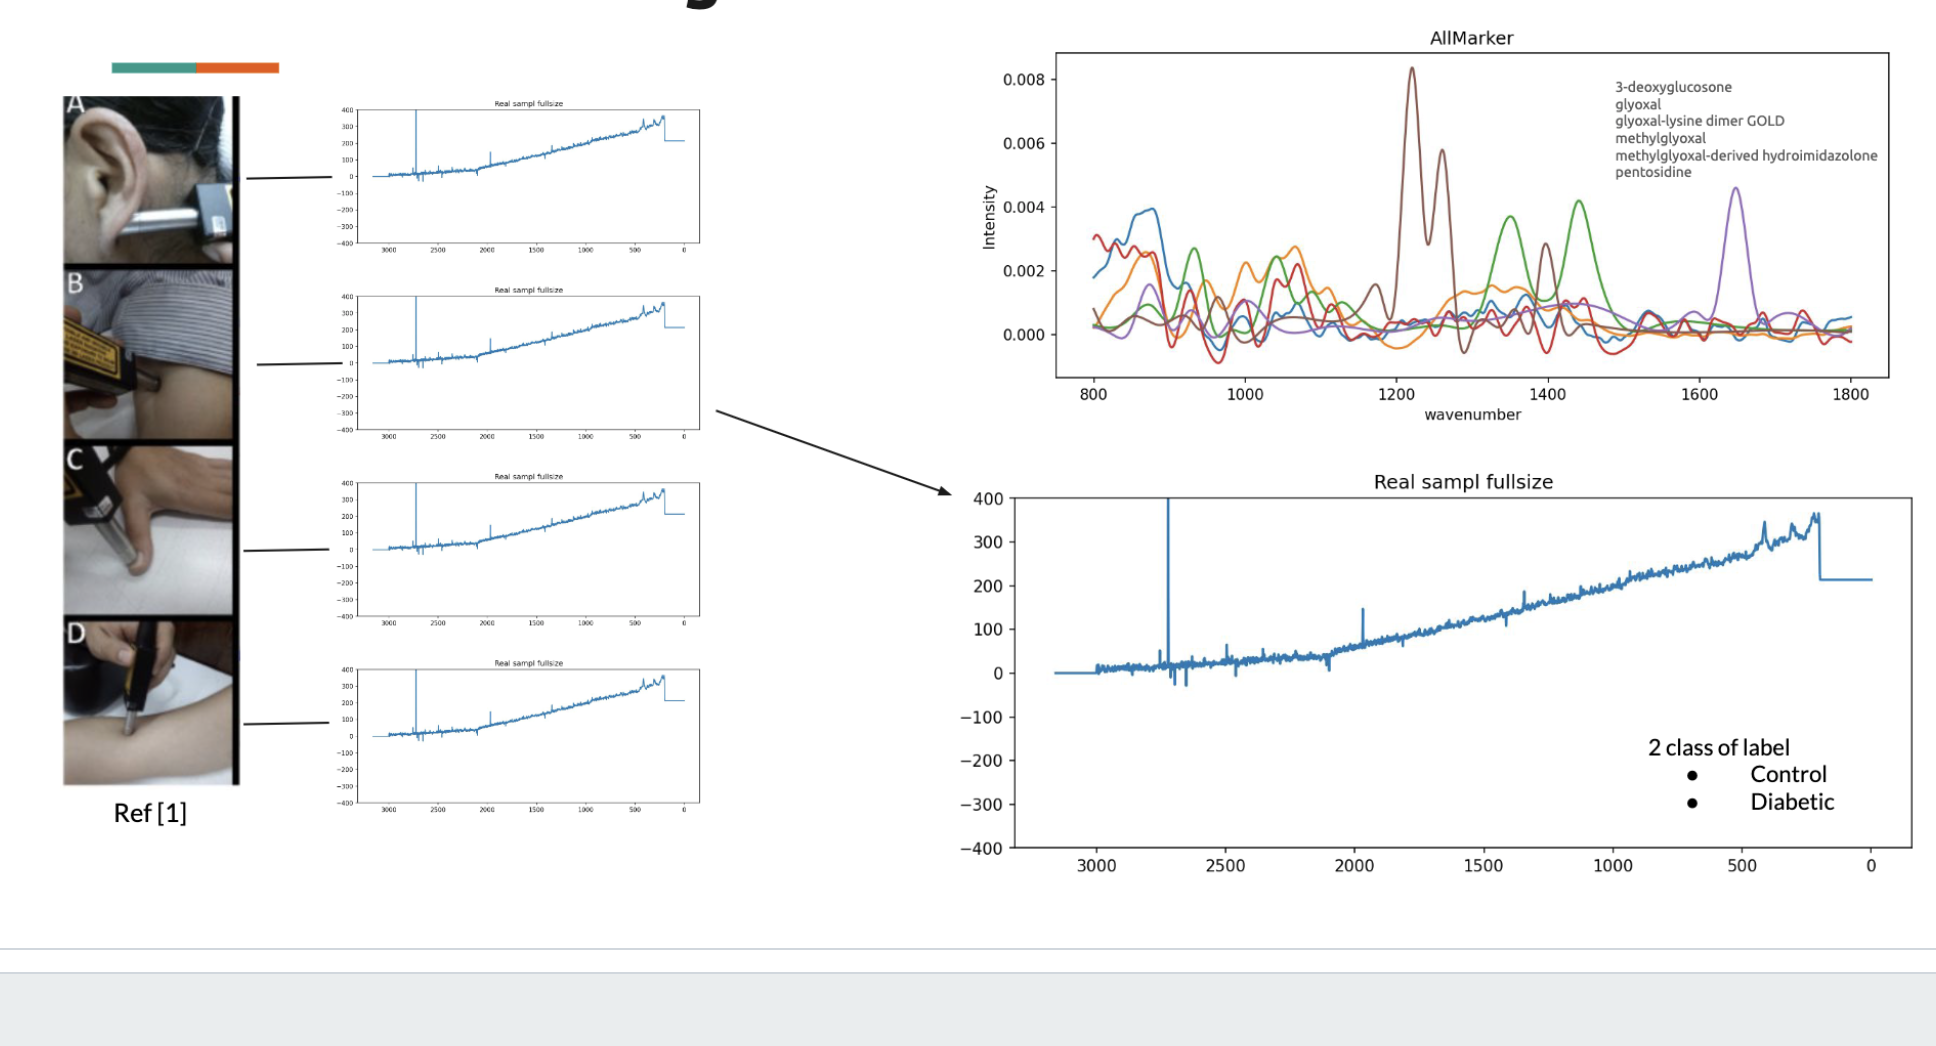Select the Diabetic class label

pyautogui.click(x=1791, y=802)
